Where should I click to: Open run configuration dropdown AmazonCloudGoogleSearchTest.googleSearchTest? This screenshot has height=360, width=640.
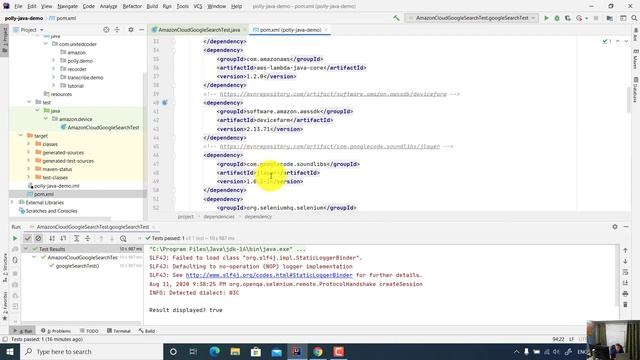click(472, 18)
